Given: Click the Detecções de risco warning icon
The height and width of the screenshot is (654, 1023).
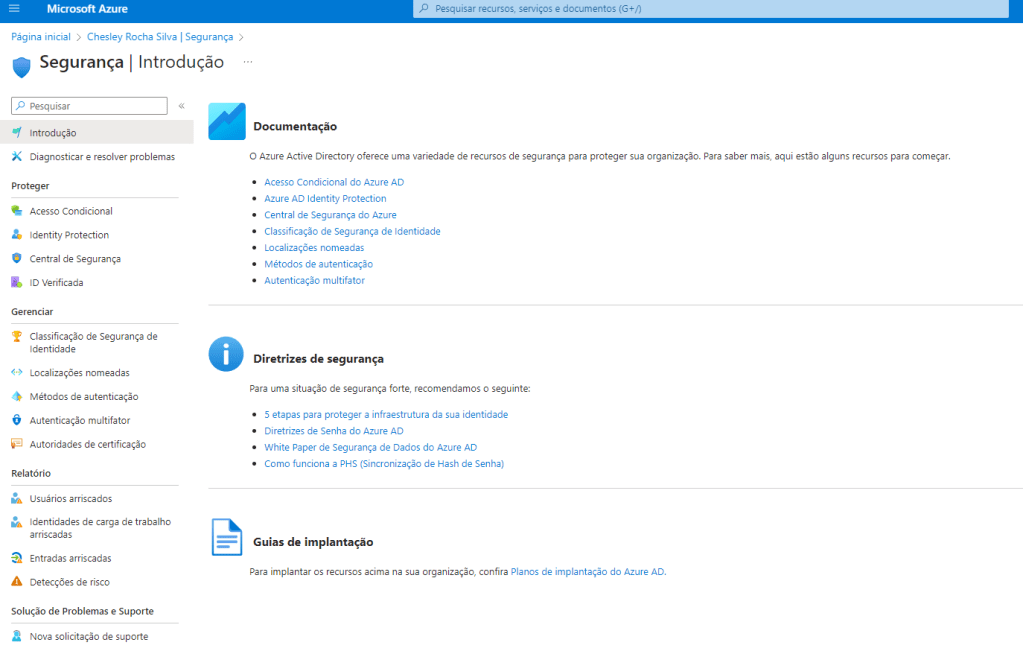Looking at the screenshot, I should point(17,582).
